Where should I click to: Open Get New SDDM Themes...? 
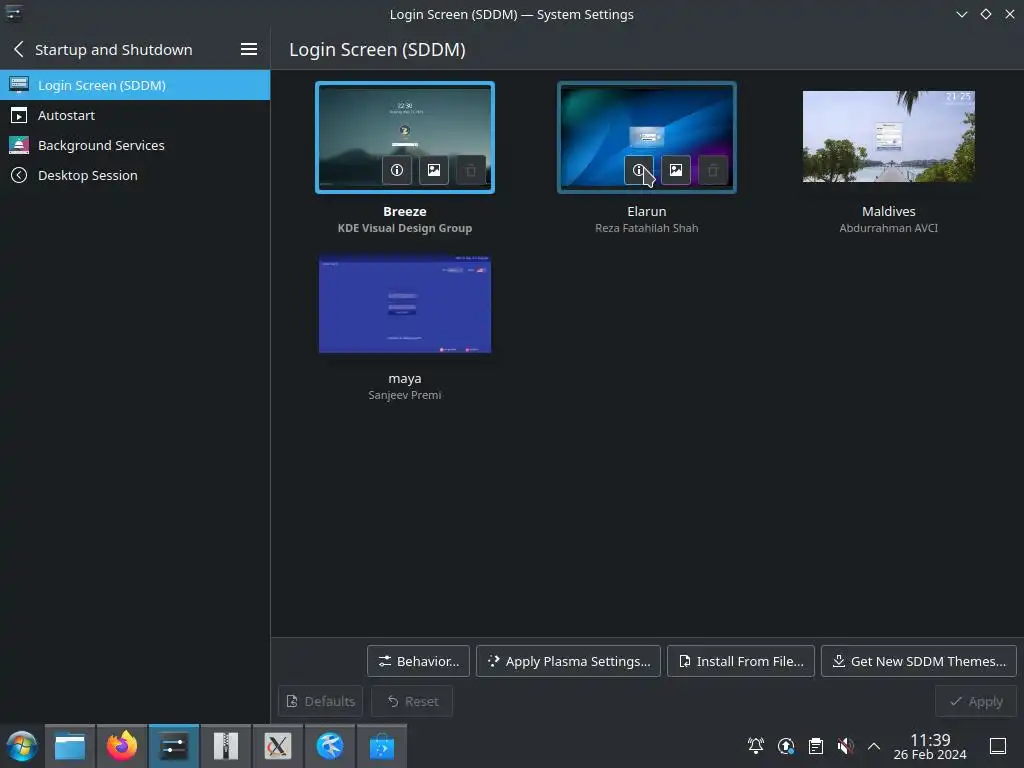918,661
